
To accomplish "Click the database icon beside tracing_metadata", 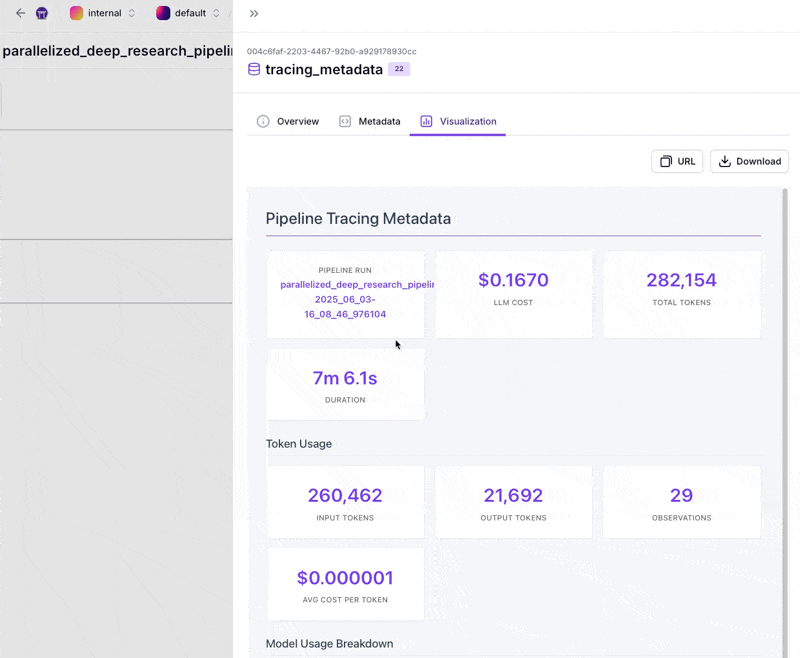I will (x=254, y=70).
